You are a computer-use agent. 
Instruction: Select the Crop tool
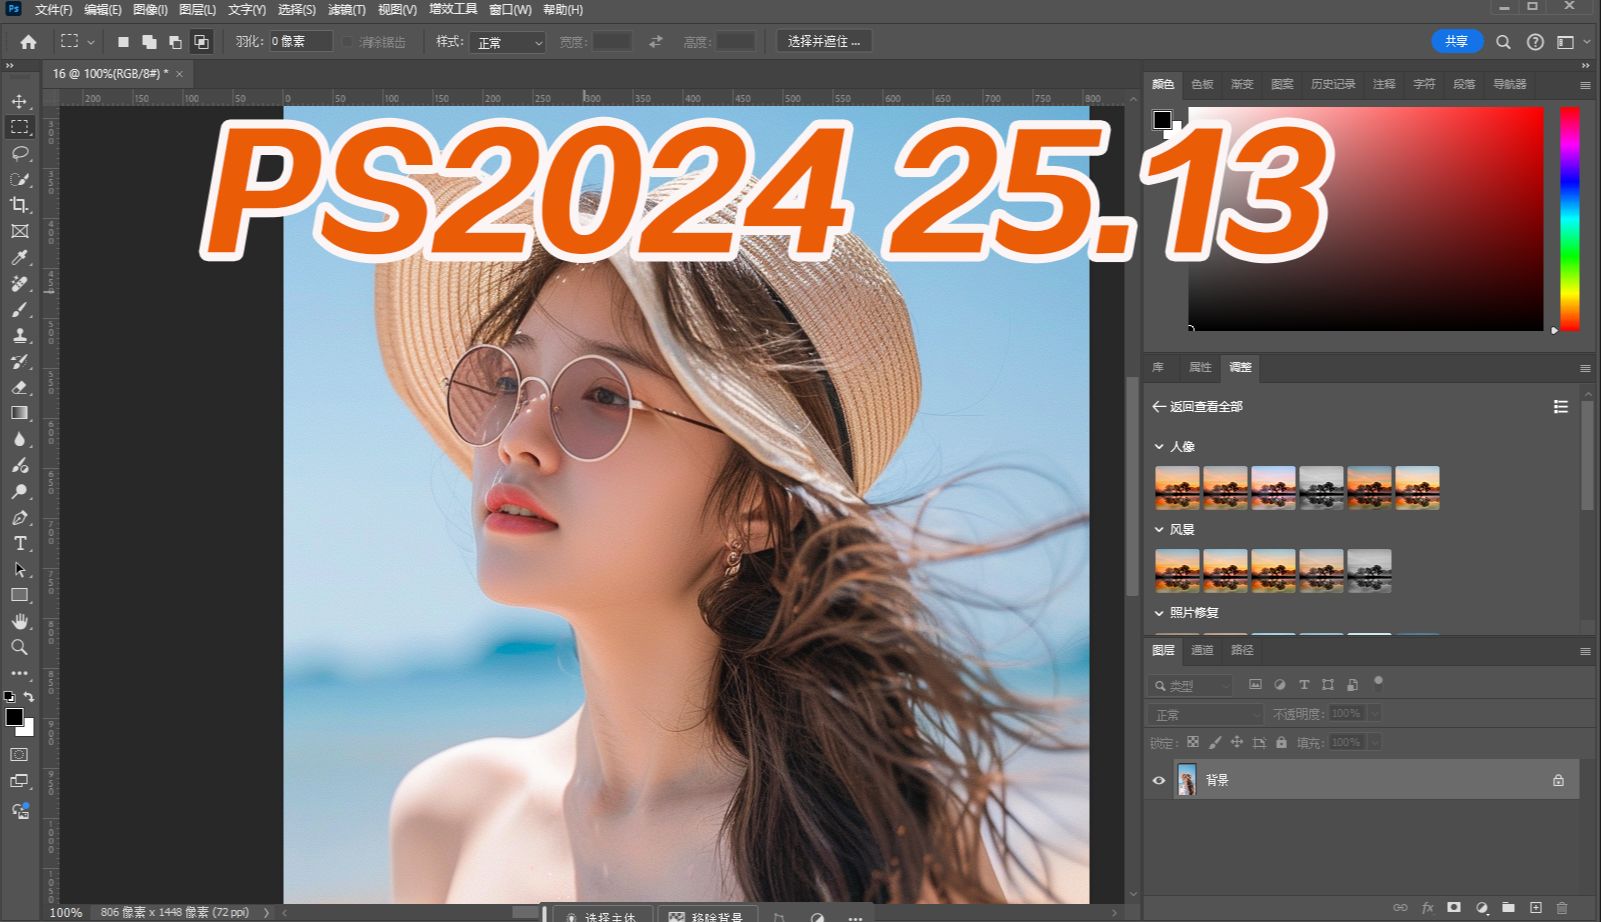pyautogui.click(x=19, y=205)
